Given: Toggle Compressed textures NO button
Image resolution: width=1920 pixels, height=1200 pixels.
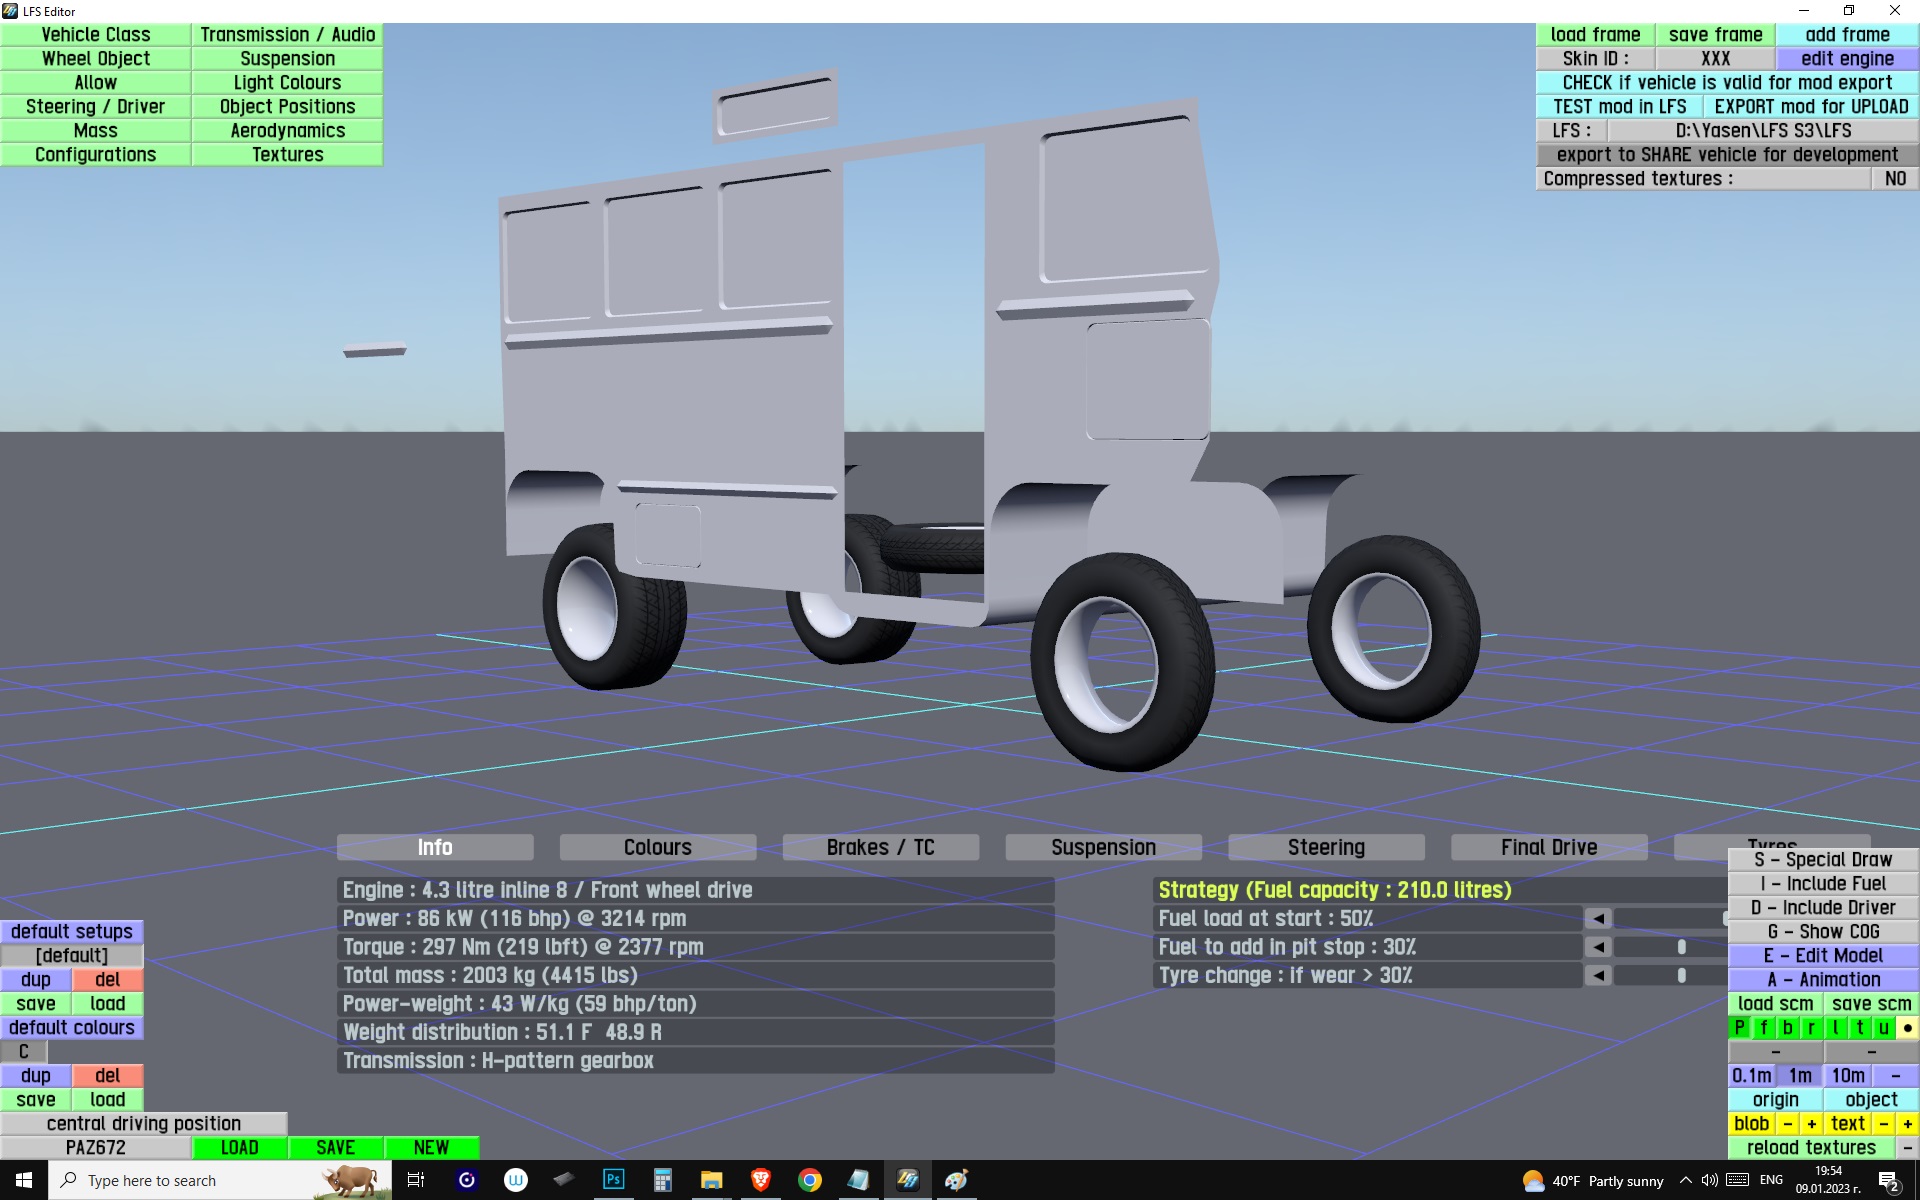Looking at the screenshot, I should tap(1895, 178).
